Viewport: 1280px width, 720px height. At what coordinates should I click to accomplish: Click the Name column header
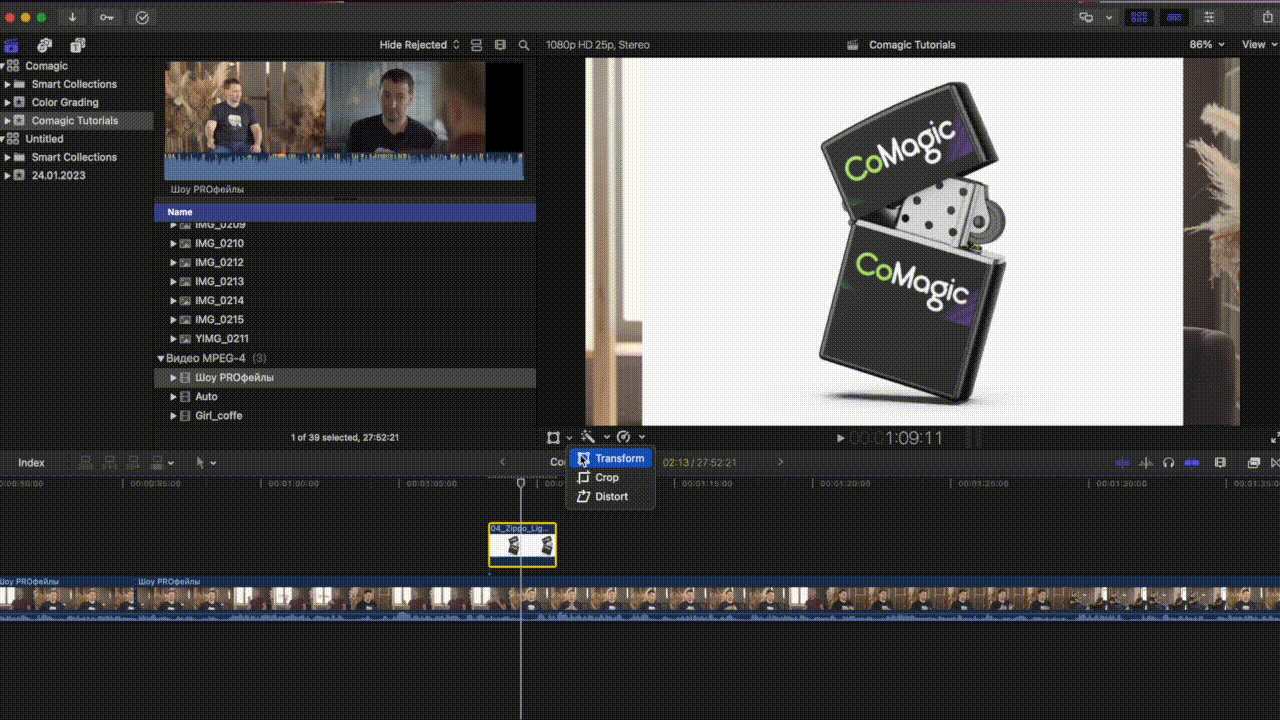(345, 212)
